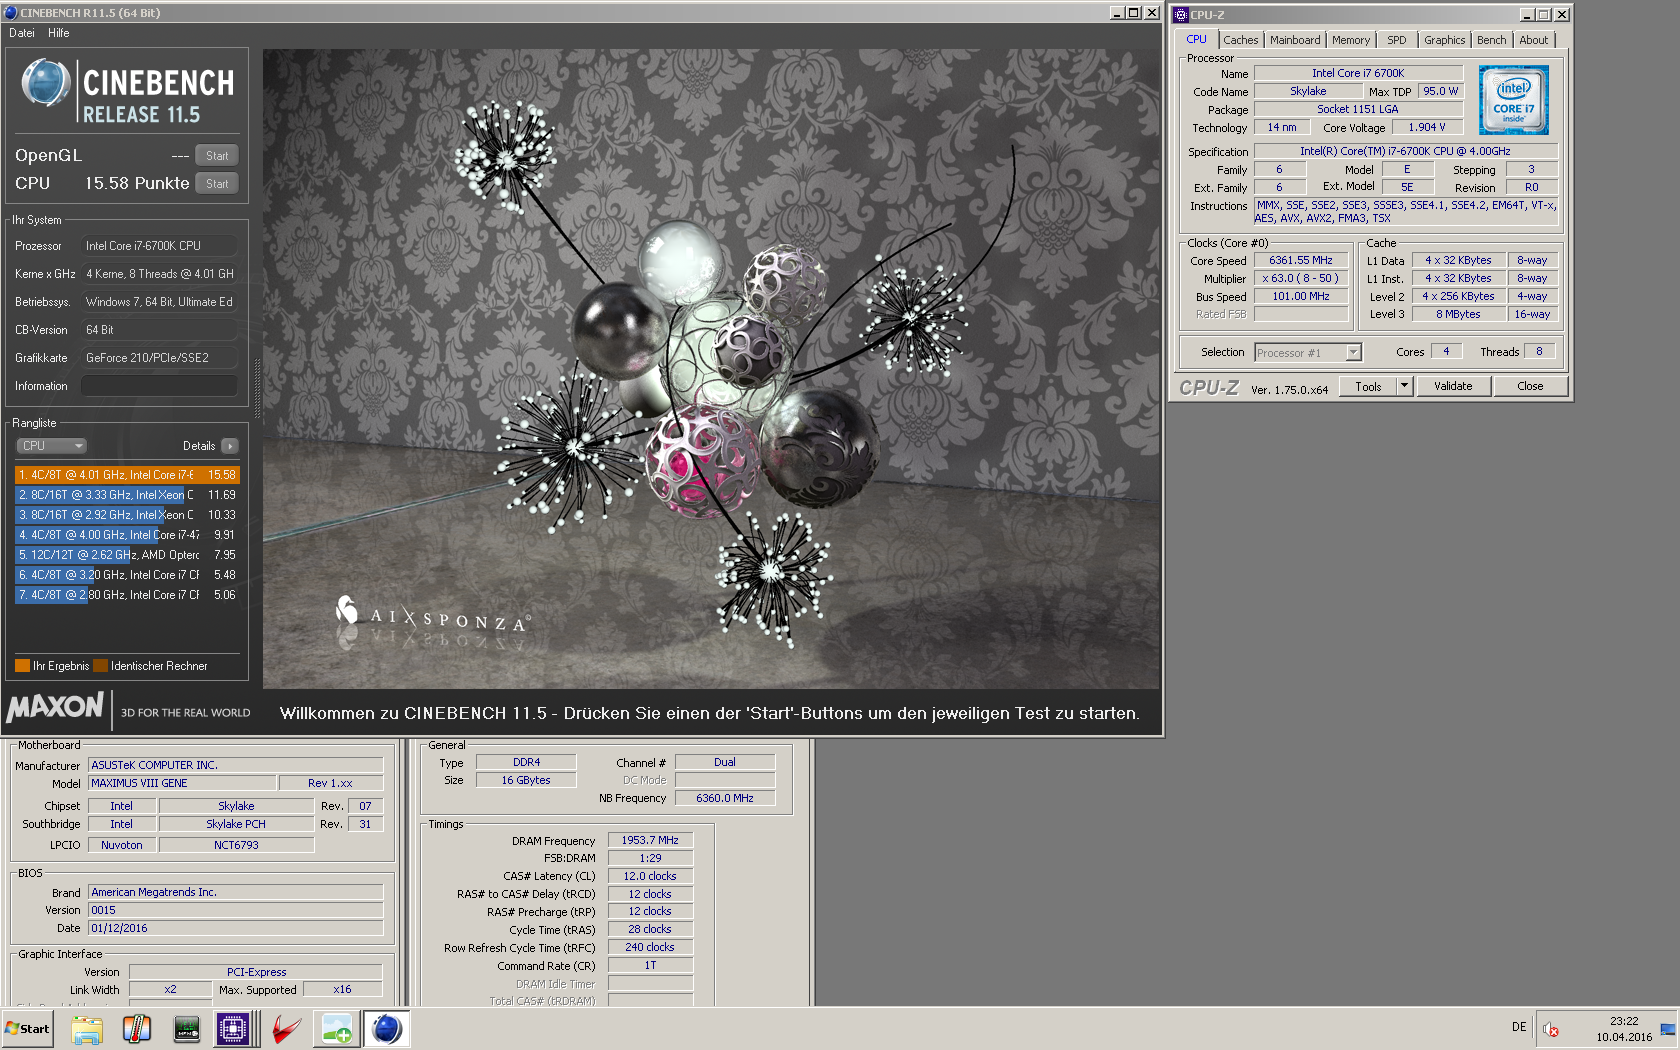This screenshot has width=1680, height=1050.
Task: Open the Cinebench blue sphere taskbar icon
Action: [x=387, y=1029]
